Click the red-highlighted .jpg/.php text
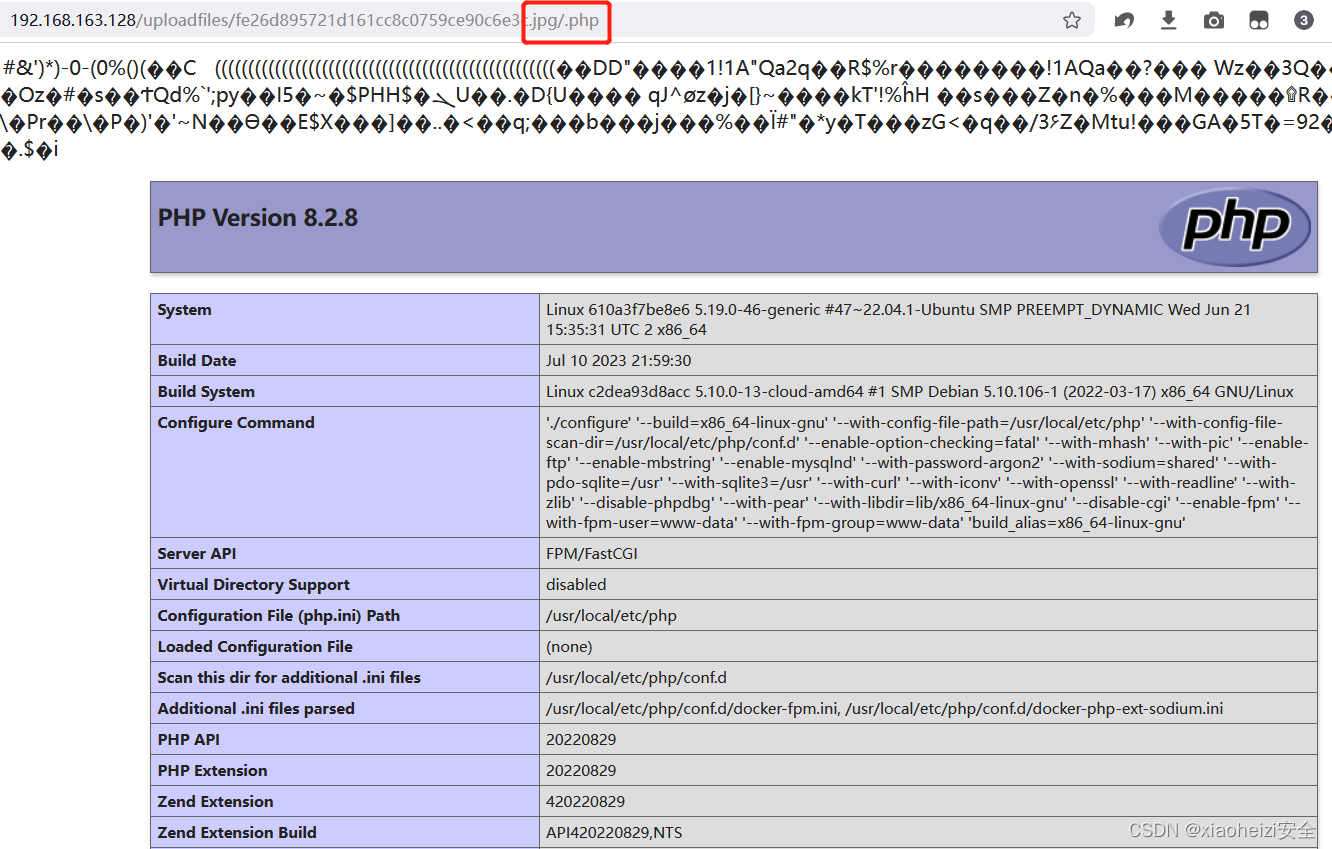The height and width of the screenshot is (849, 1332). tap(566, 19)
